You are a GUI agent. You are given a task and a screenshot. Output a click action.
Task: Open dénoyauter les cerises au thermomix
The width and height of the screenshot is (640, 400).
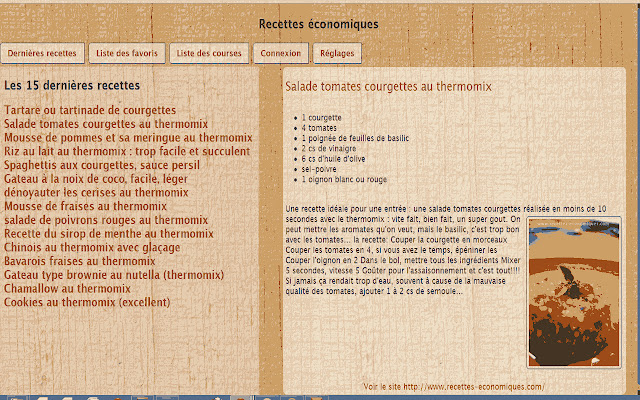point(96,193)
